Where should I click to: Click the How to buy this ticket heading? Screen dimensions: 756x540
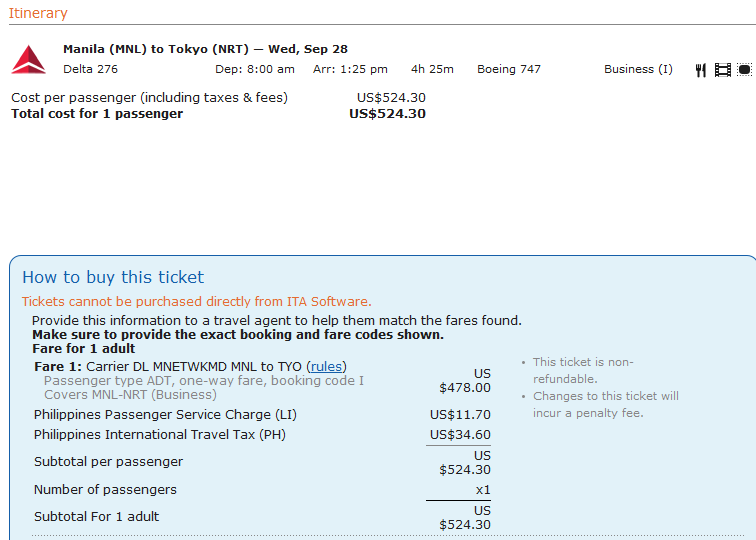click(113, 277)
